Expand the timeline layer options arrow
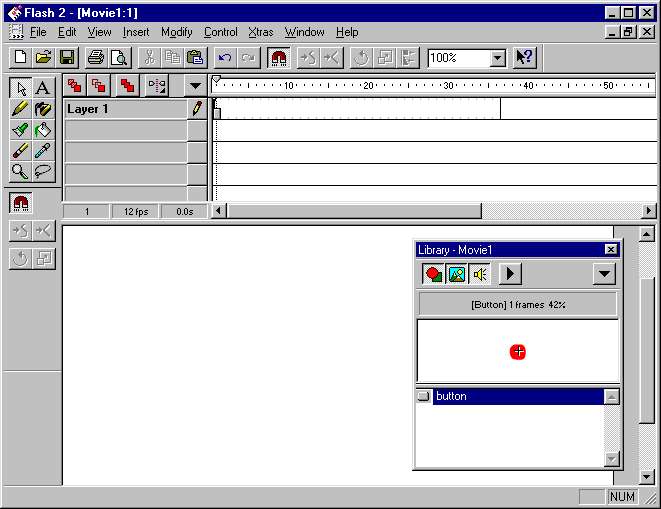The width and height of the screenshot is (661, 509). (x=195, y=86)
